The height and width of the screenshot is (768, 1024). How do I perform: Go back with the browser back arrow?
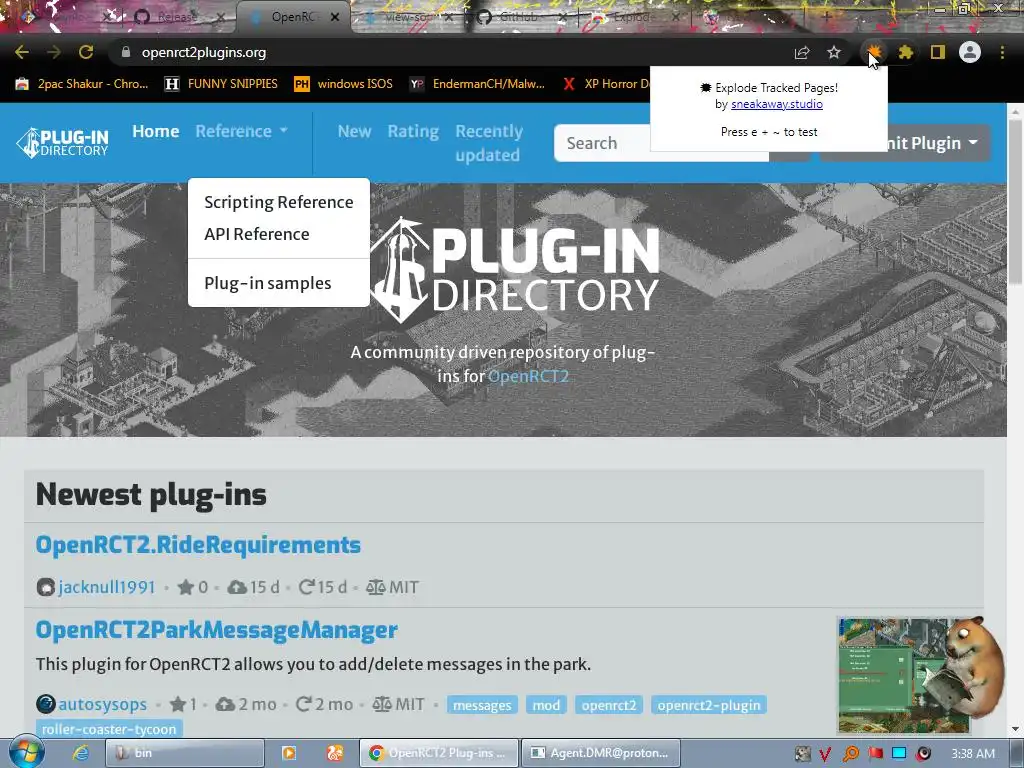point(22,52)
